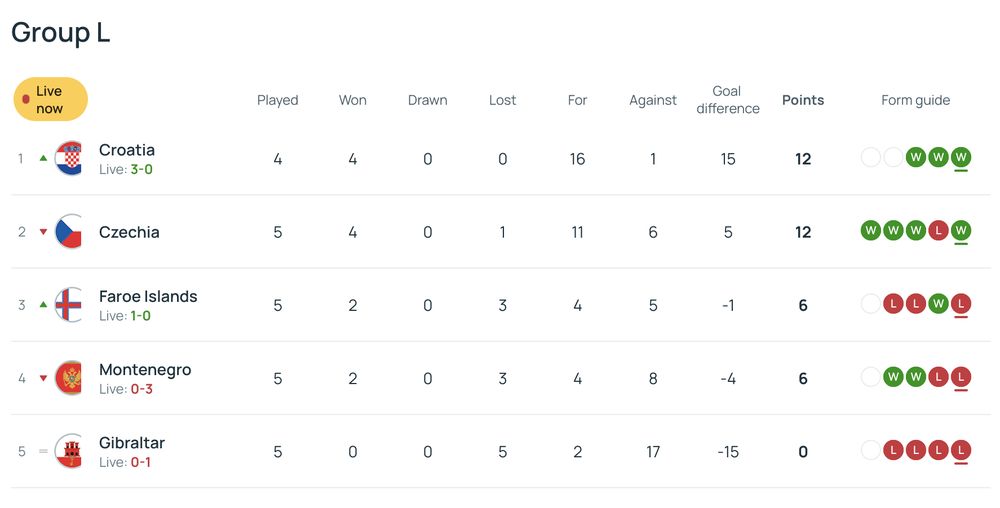The width and height of the screenshot is (1000, 508).
Task: Click Gibraltar's latest underlined L form result
Action: (961, 450)
